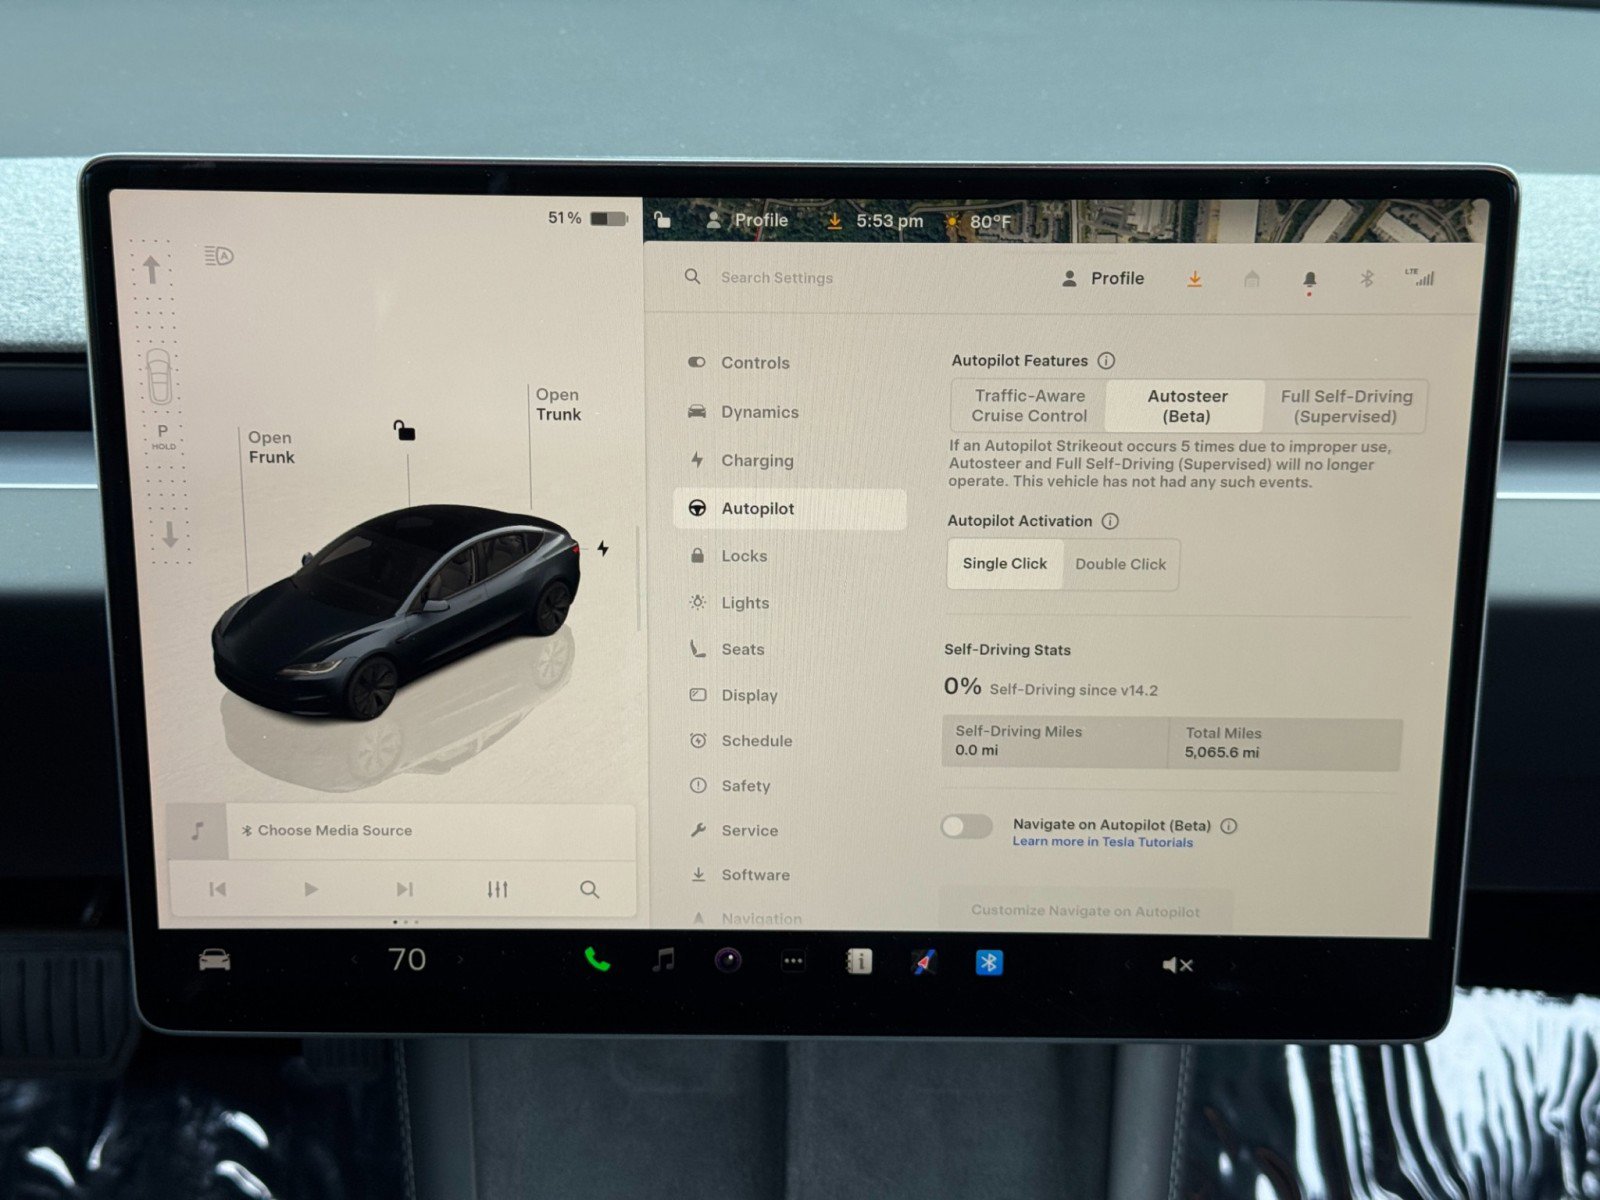Mute audio using the speaker icon

point(1177,964)
